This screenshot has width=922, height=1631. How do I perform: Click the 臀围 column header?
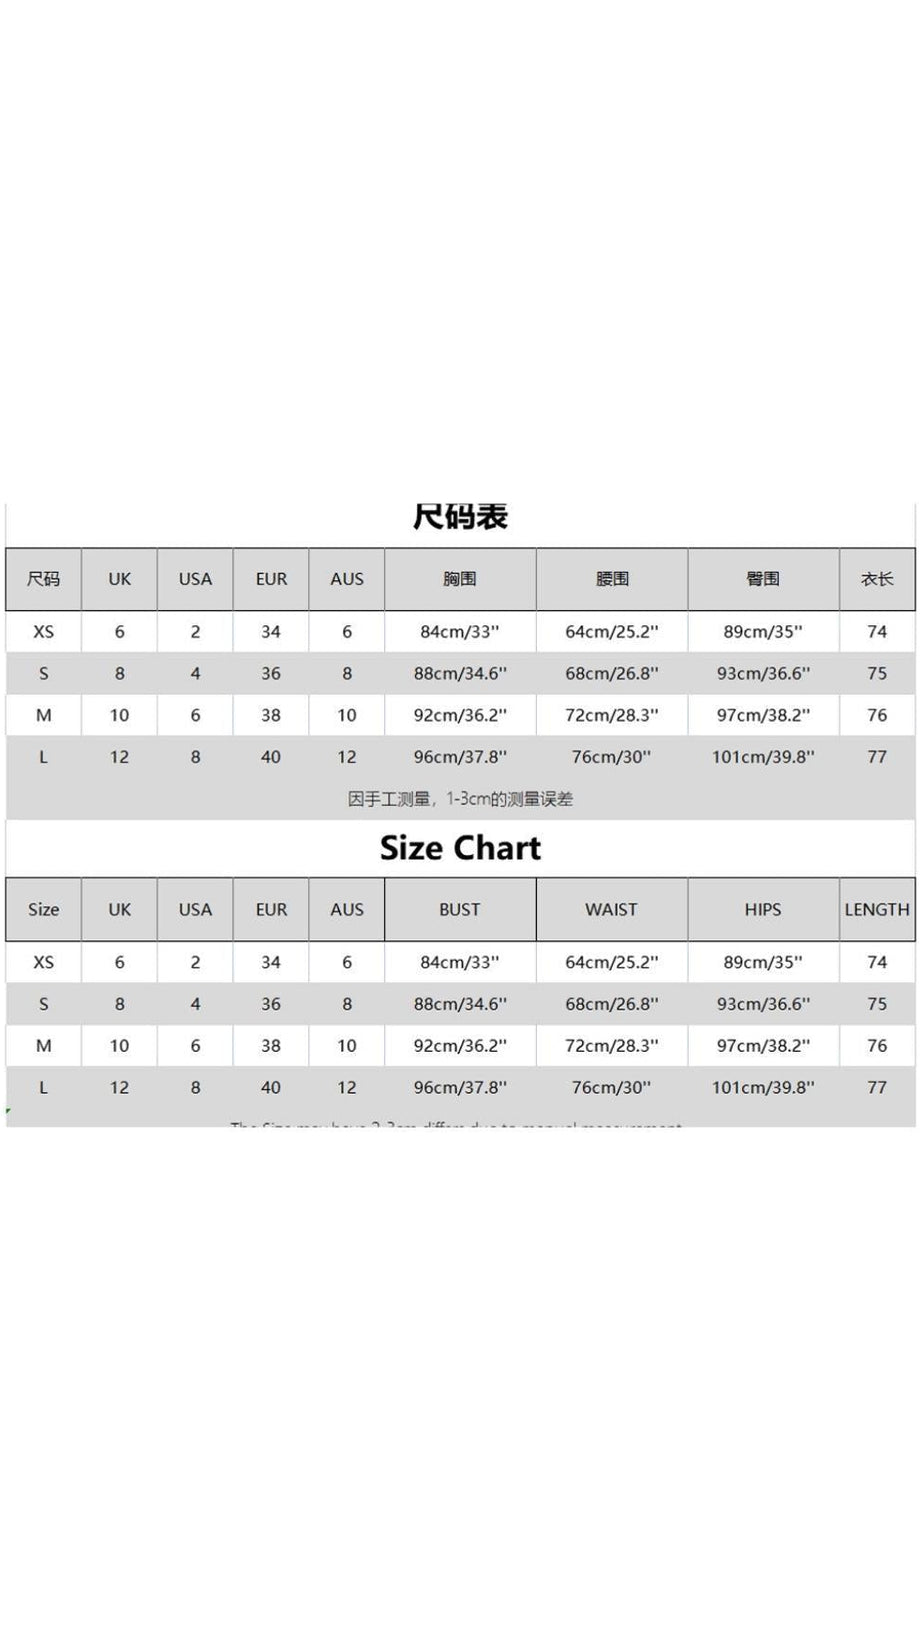pos(763,579)
